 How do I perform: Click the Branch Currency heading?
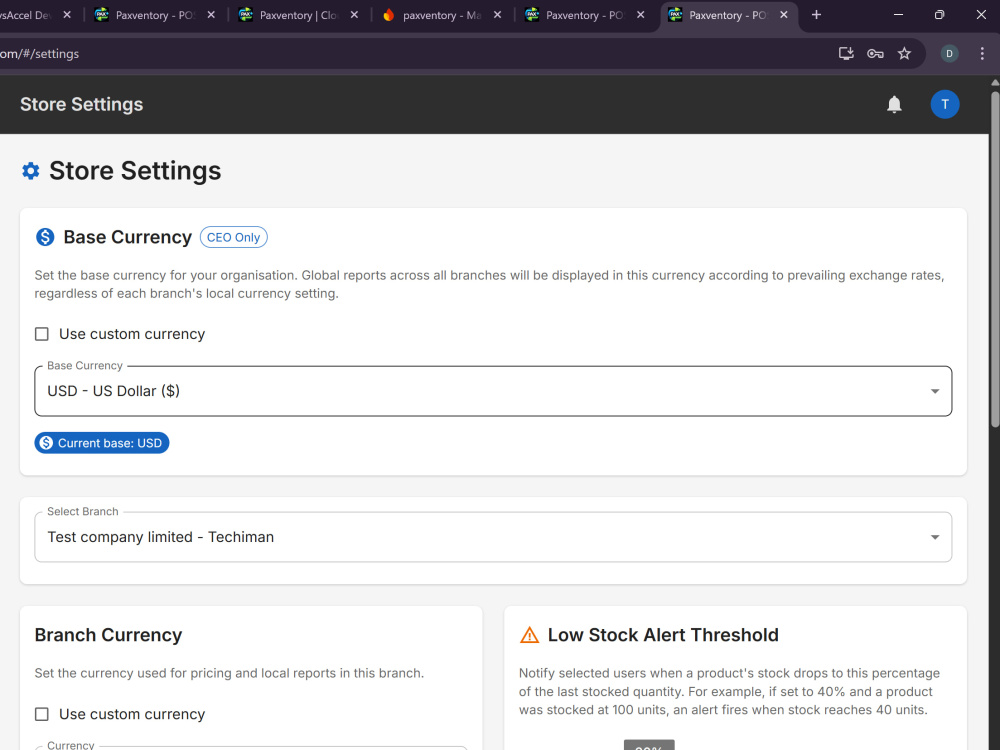tap(108, 635)
